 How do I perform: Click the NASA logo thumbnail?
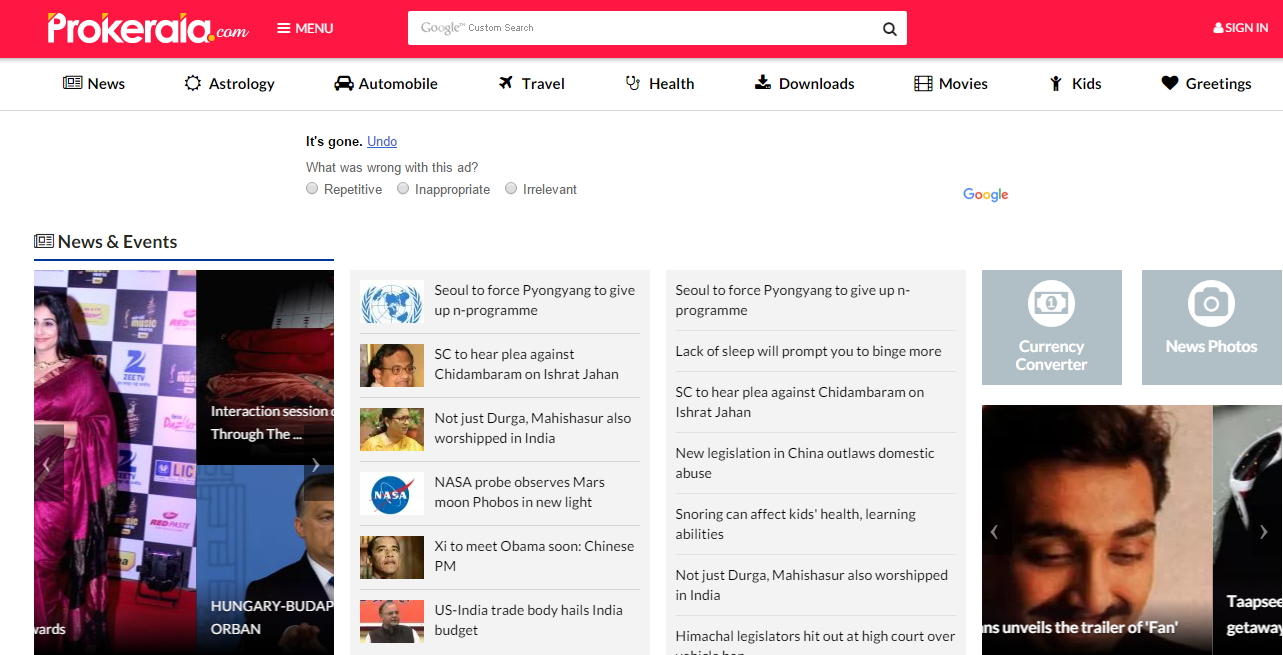click(x=391, y=494)
